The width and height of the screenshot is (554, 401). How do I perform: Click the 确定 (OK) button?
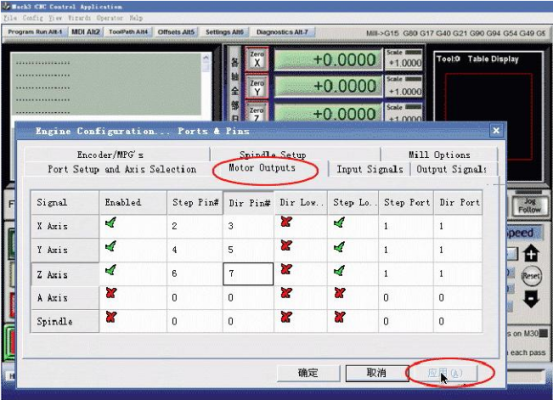click(x=308, y=373)
